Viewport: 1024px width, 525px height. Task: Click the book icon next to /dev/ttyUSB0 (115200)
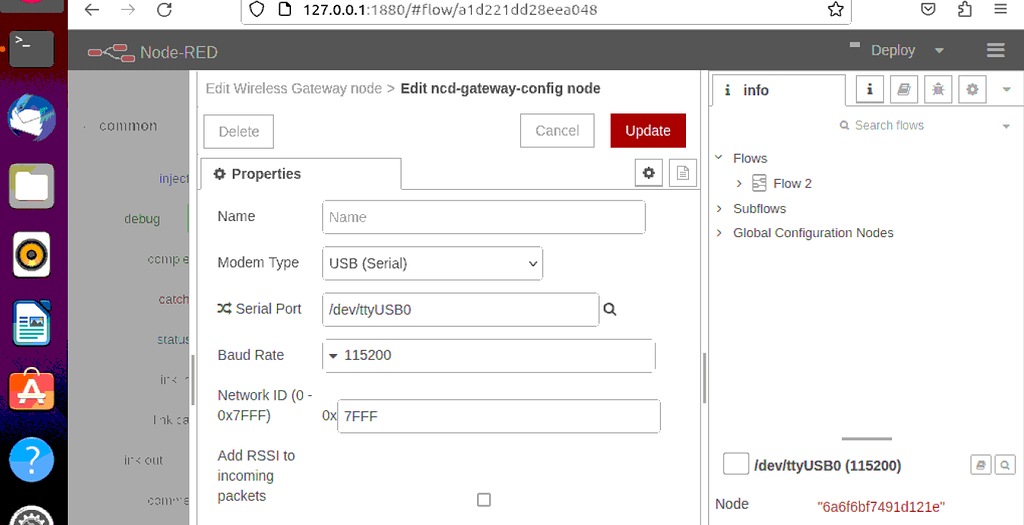tap(980, 466)
